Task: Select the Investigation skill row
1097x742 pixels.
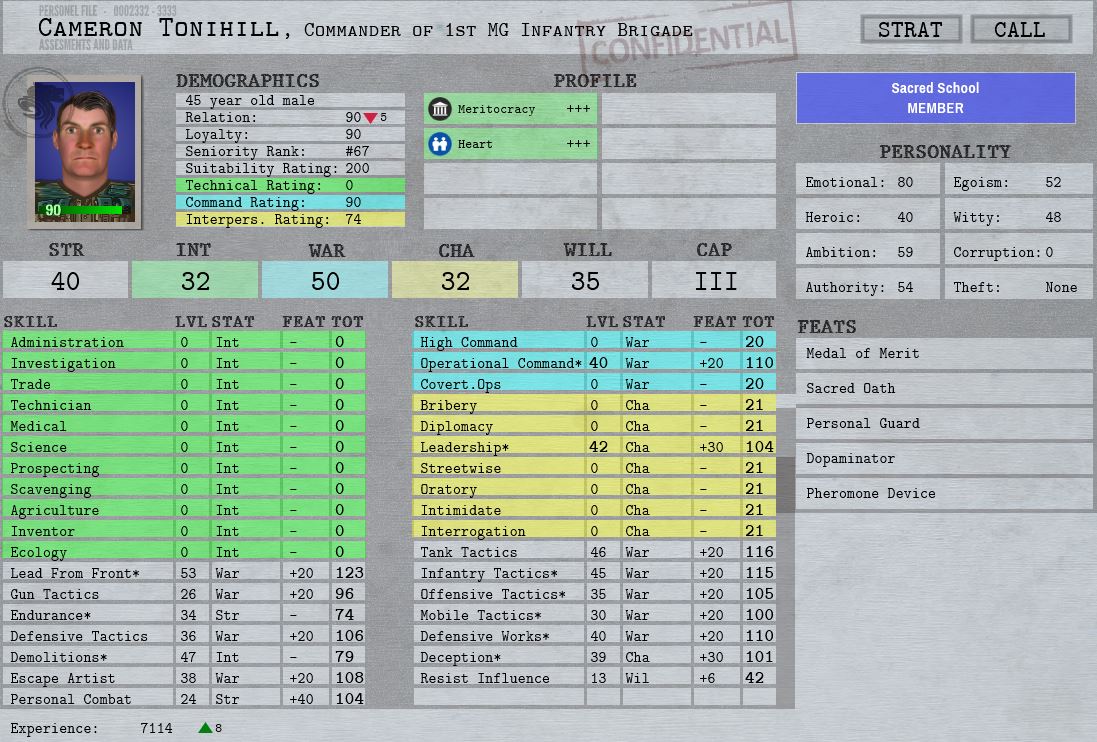Action: click(x=184, y=363)
